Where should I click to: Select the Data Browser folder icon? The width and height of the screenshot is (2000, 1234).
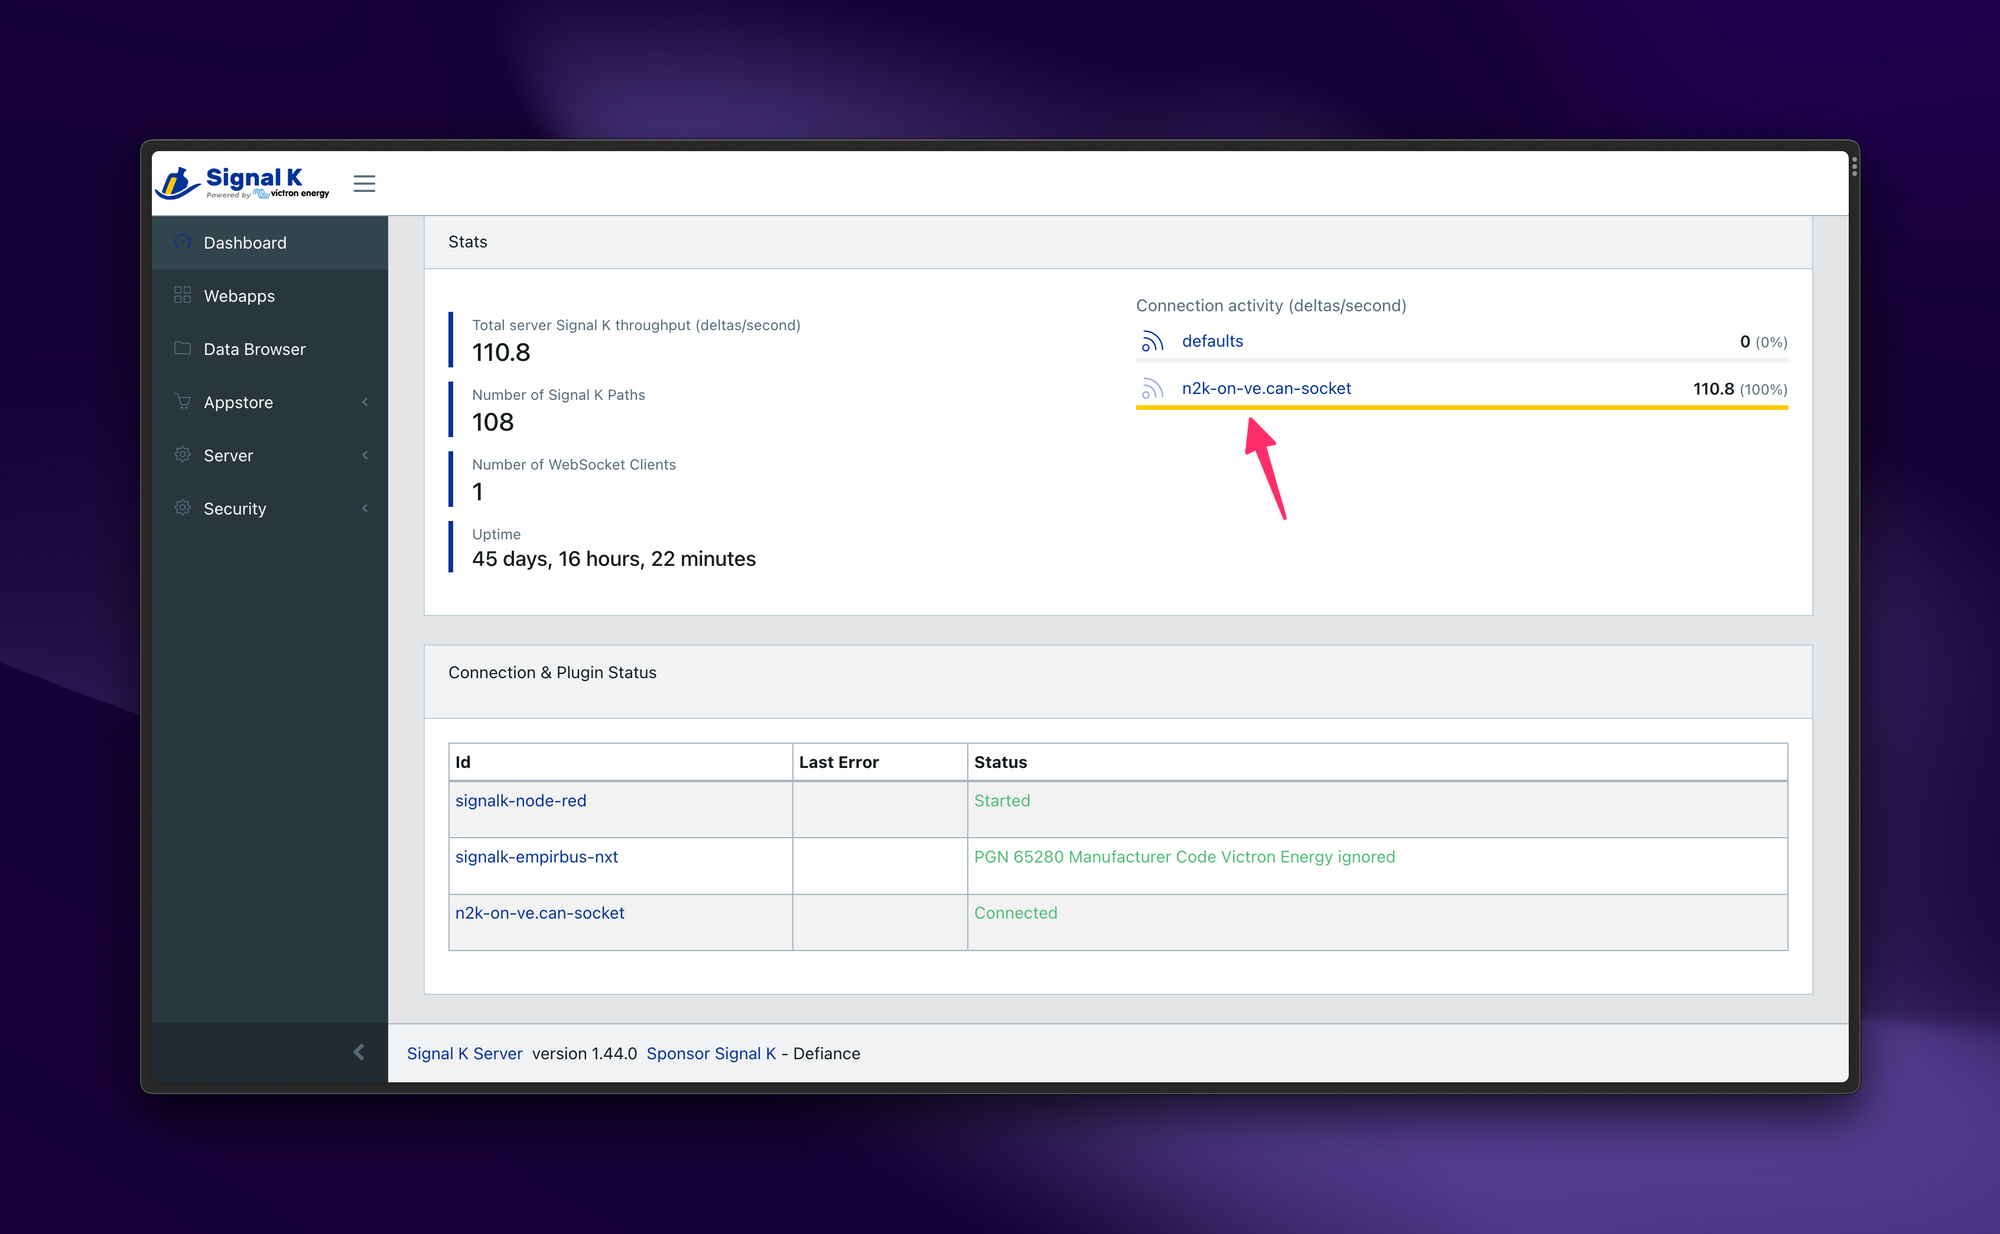[183, 348]
